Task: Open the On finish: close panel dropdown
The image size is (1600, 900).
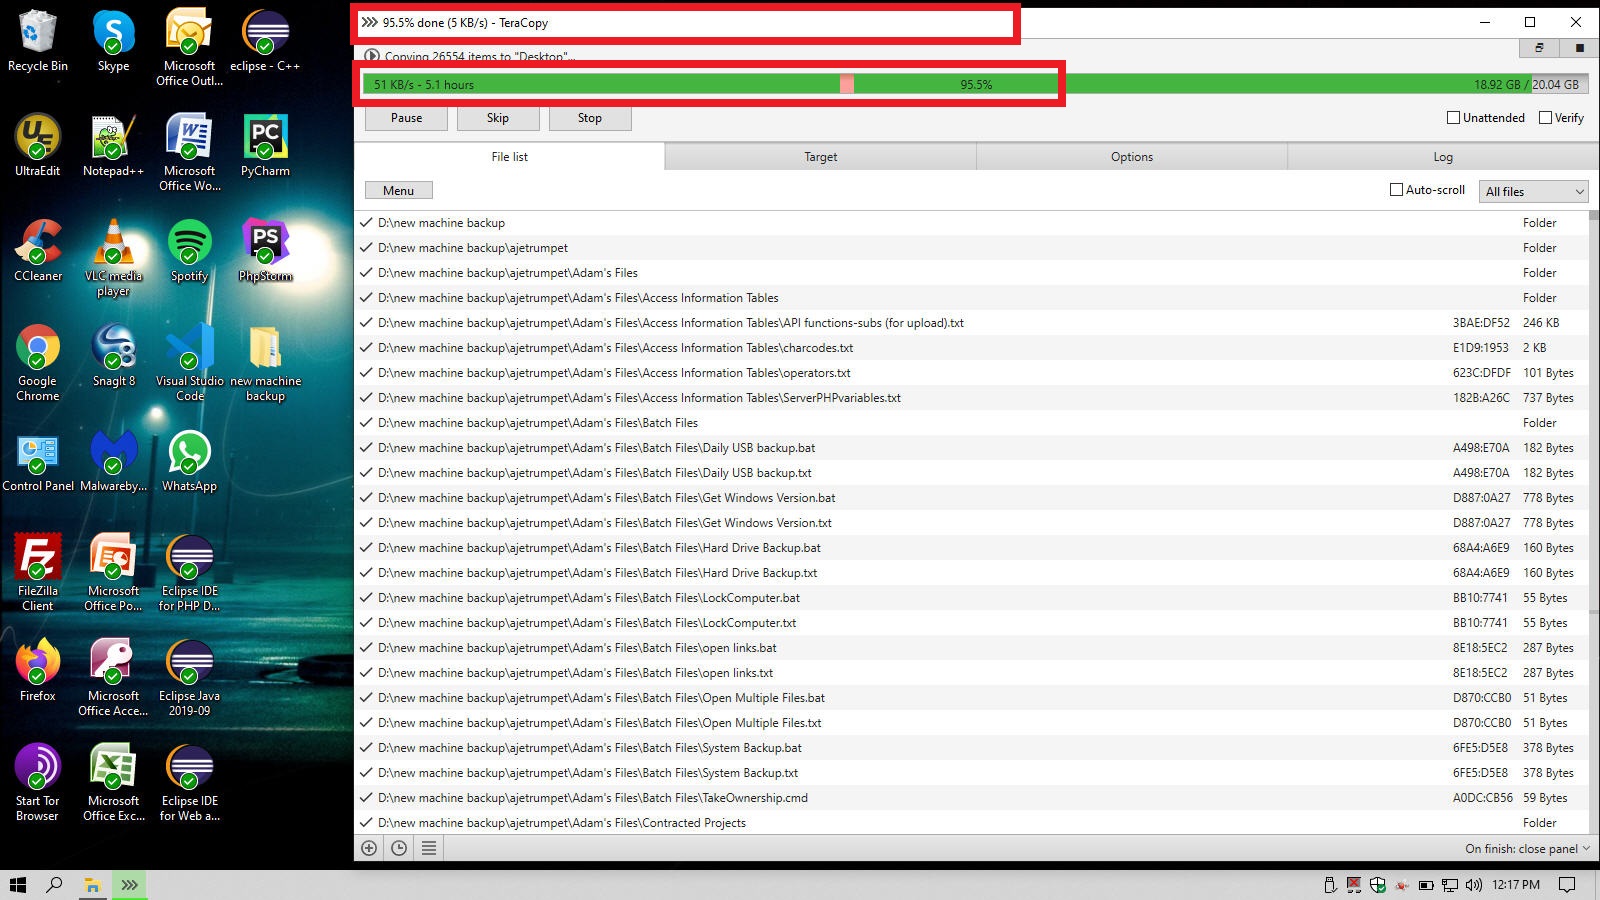Action: pyautogui.click(x=1527, y=849)
